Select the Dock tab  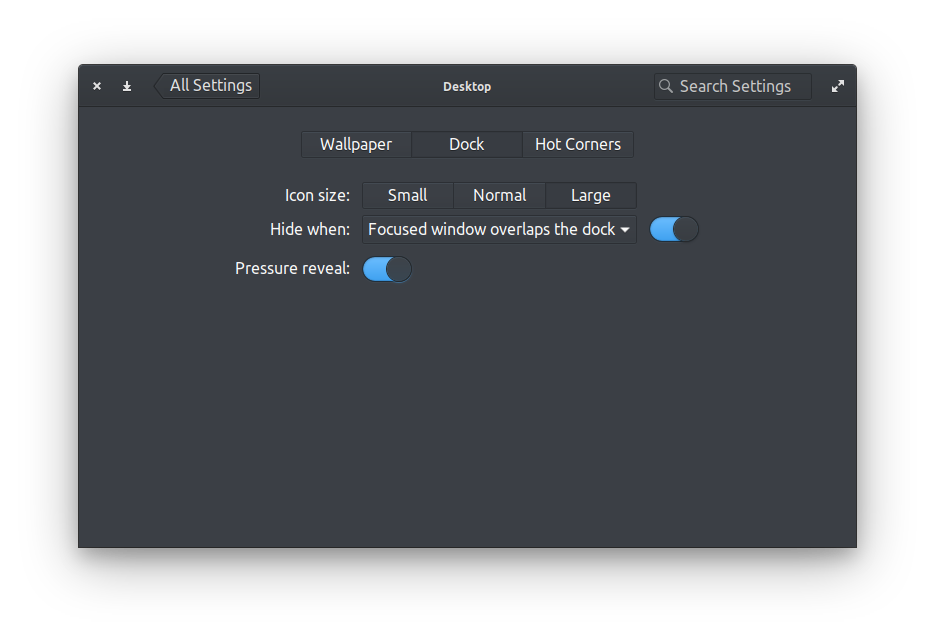click(467, 144)
